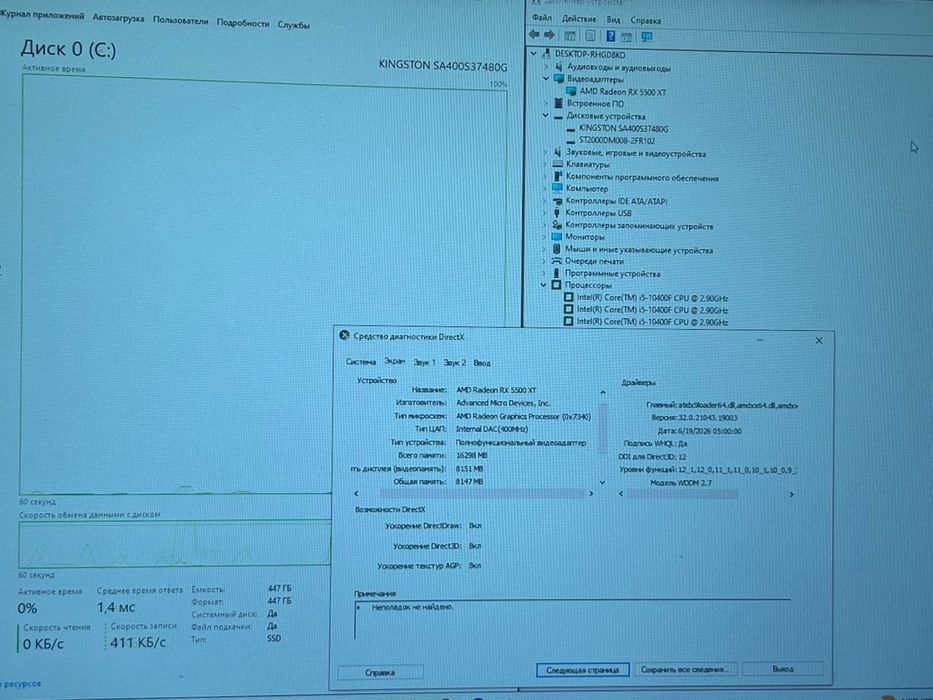The width and height of the screenshot is (933, 700).
Task: Expand the Мониторы node chevron
Action: [544, 237]
